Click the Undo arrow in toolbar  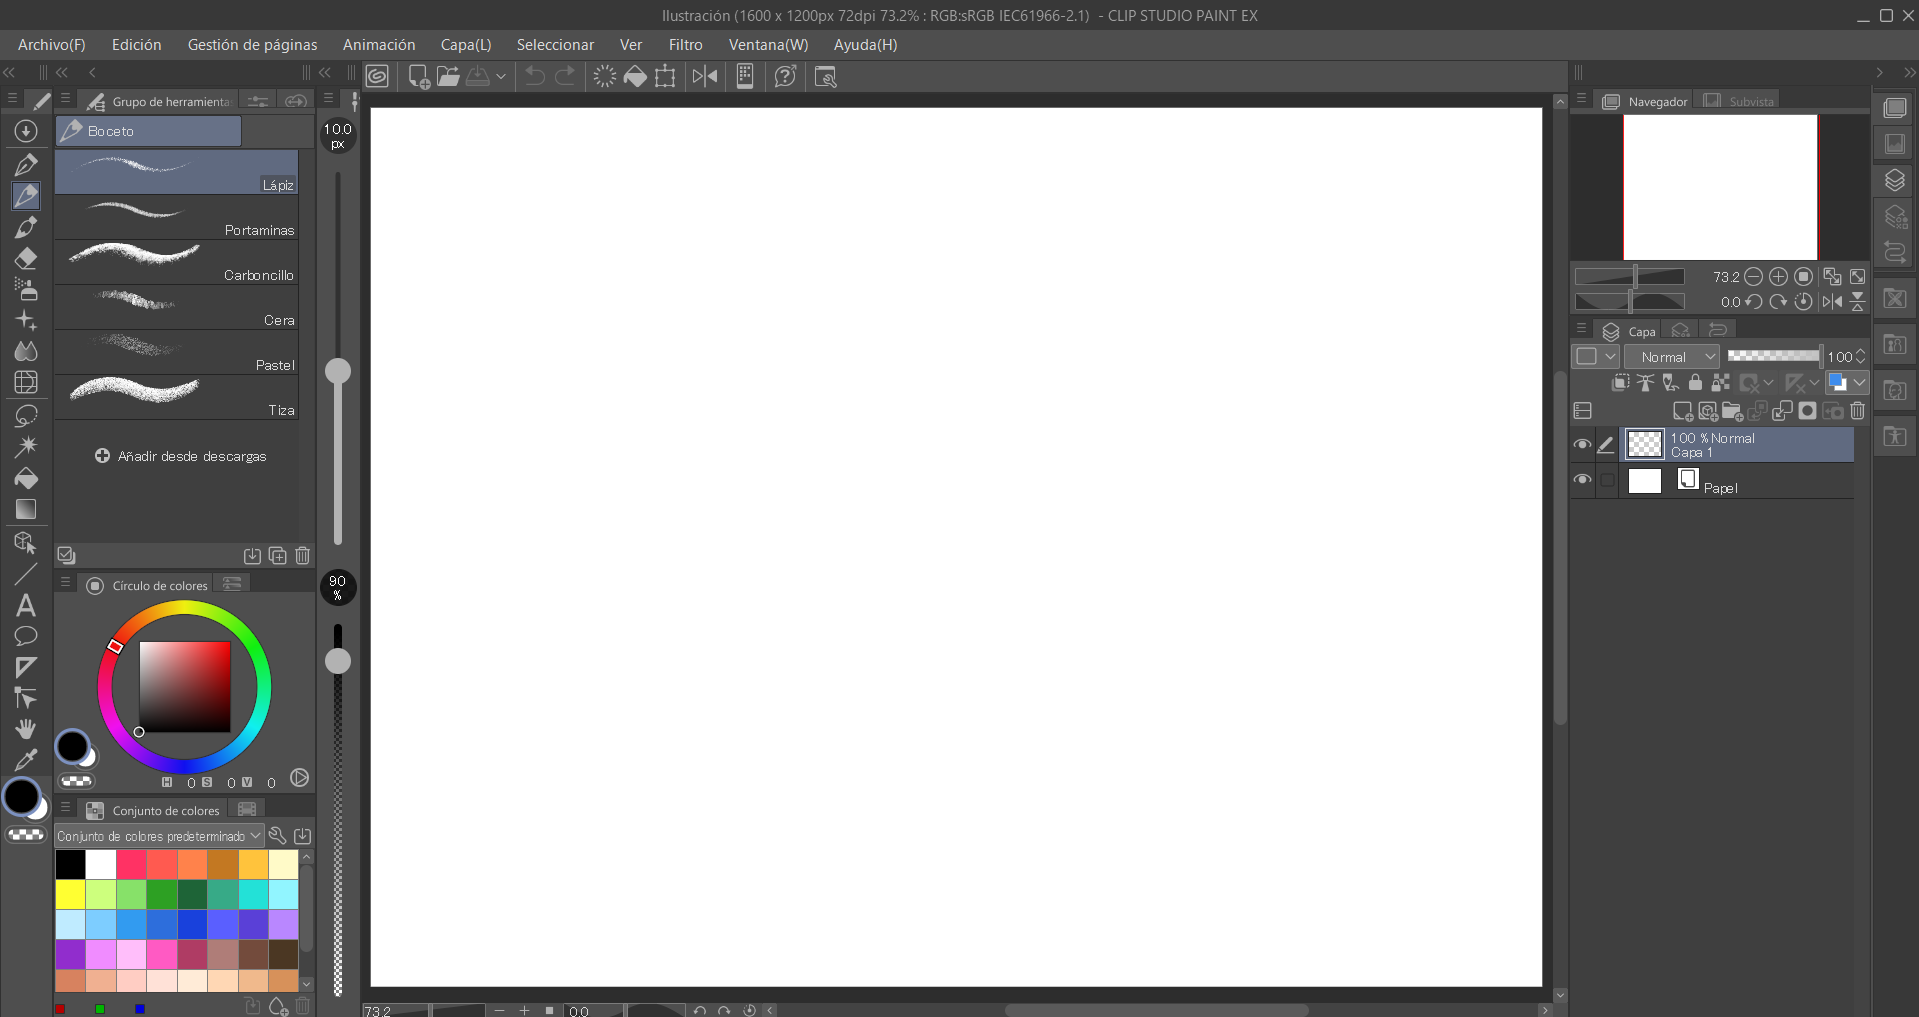click(535, 77)
